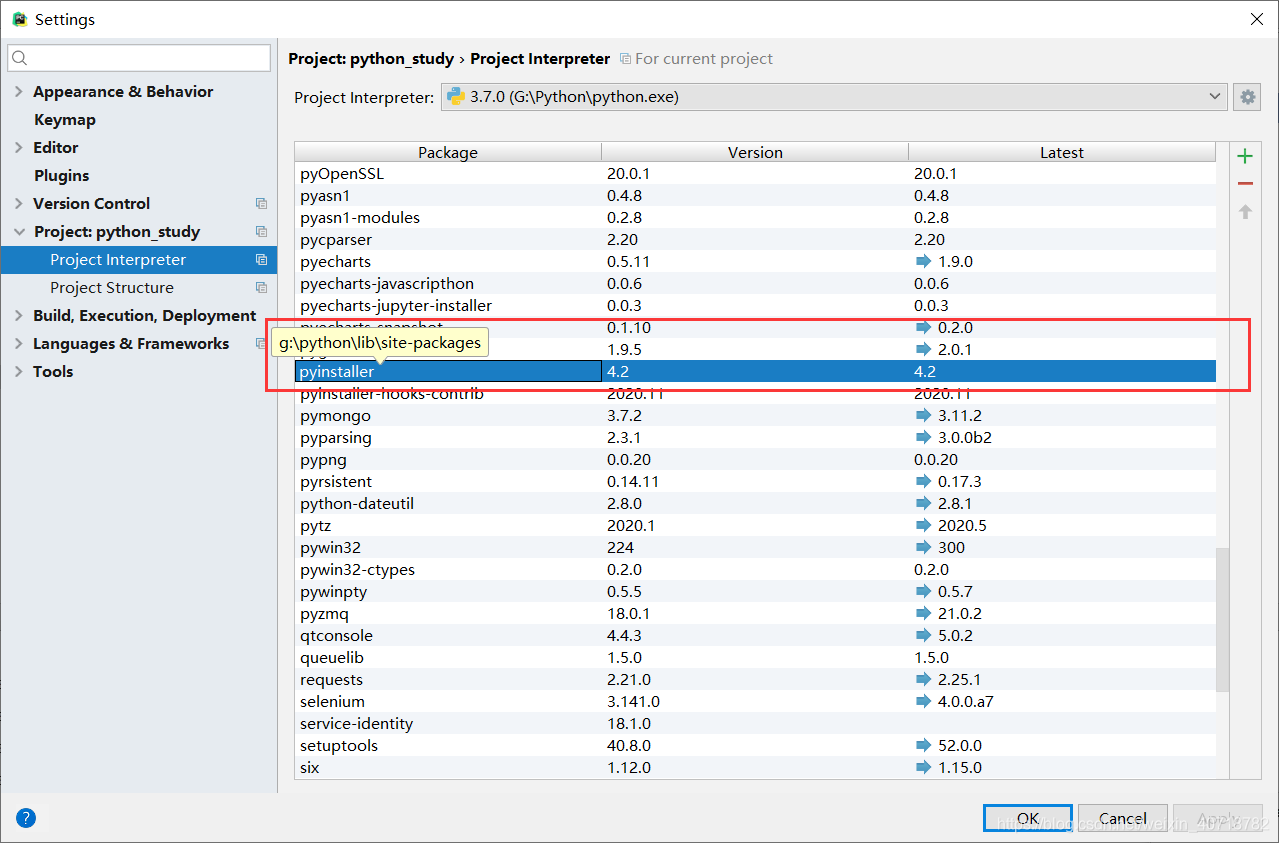Select the pyrsistent package row

[755, 481]
